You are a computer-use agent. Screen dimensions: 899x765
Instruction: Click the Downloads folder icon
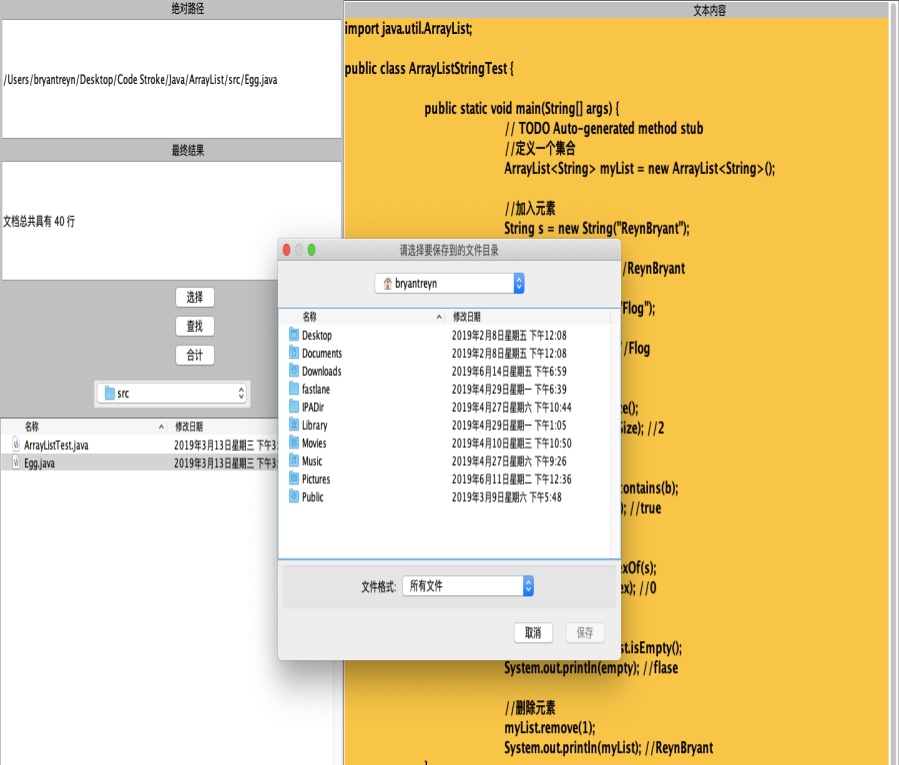point(294,371)
